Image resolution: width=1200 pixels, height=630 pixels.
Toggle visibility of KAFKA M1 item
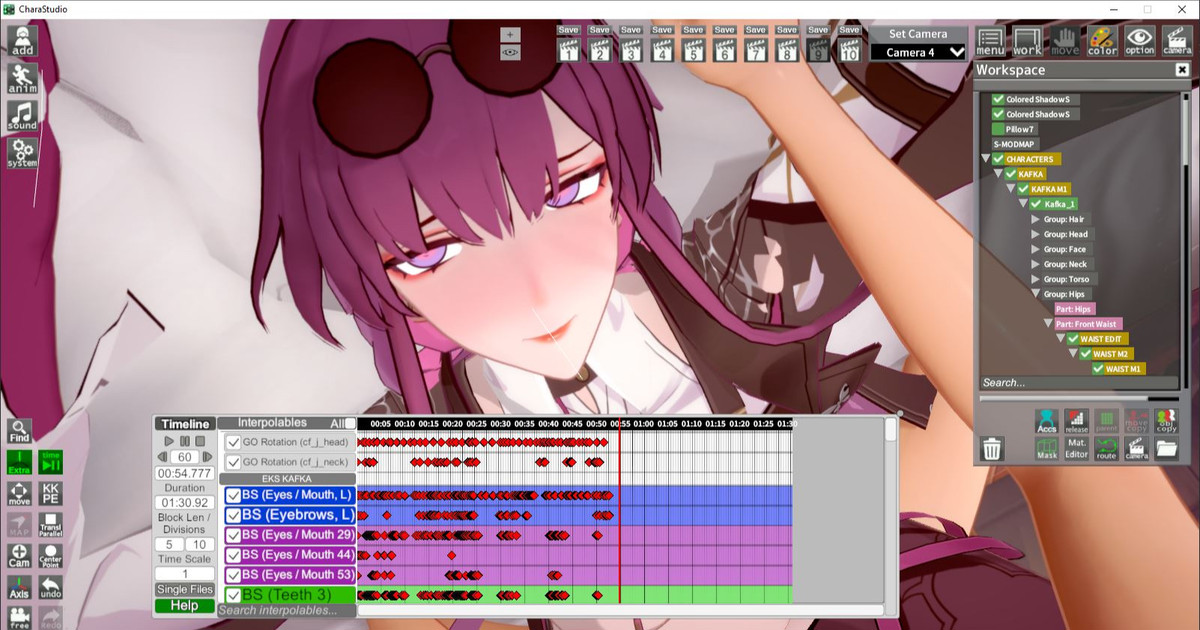1023,189
